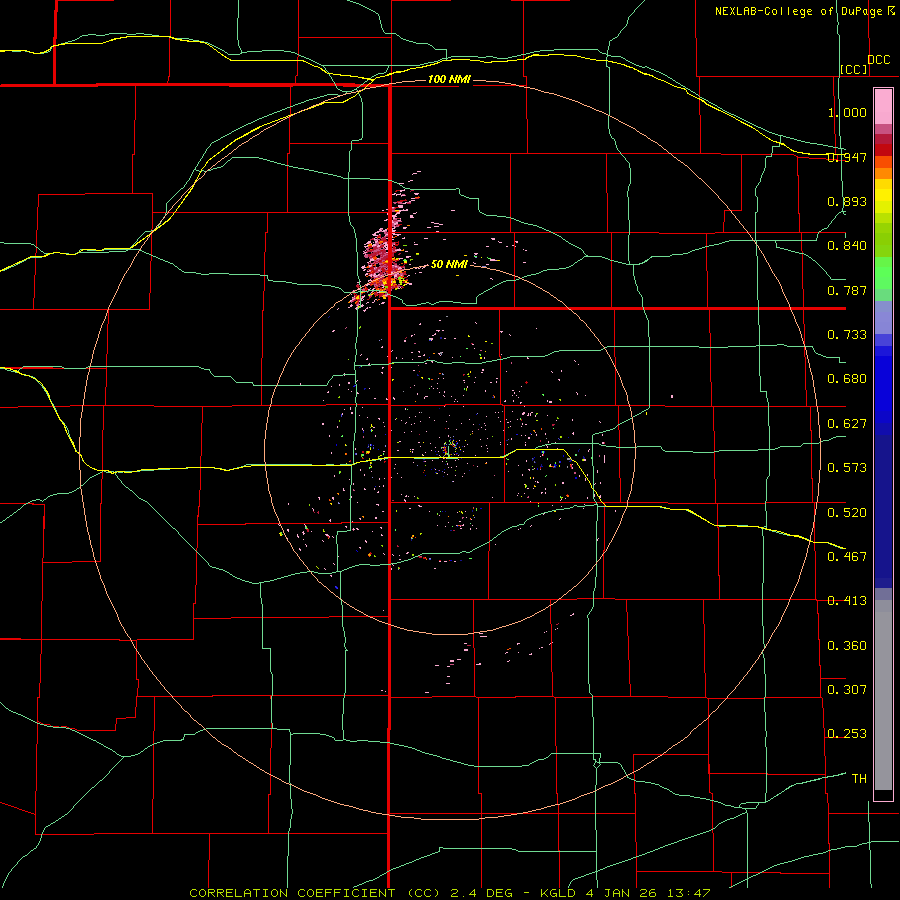
Task: Click the 0.840 color scale value
Action: (x=847, y=246)
